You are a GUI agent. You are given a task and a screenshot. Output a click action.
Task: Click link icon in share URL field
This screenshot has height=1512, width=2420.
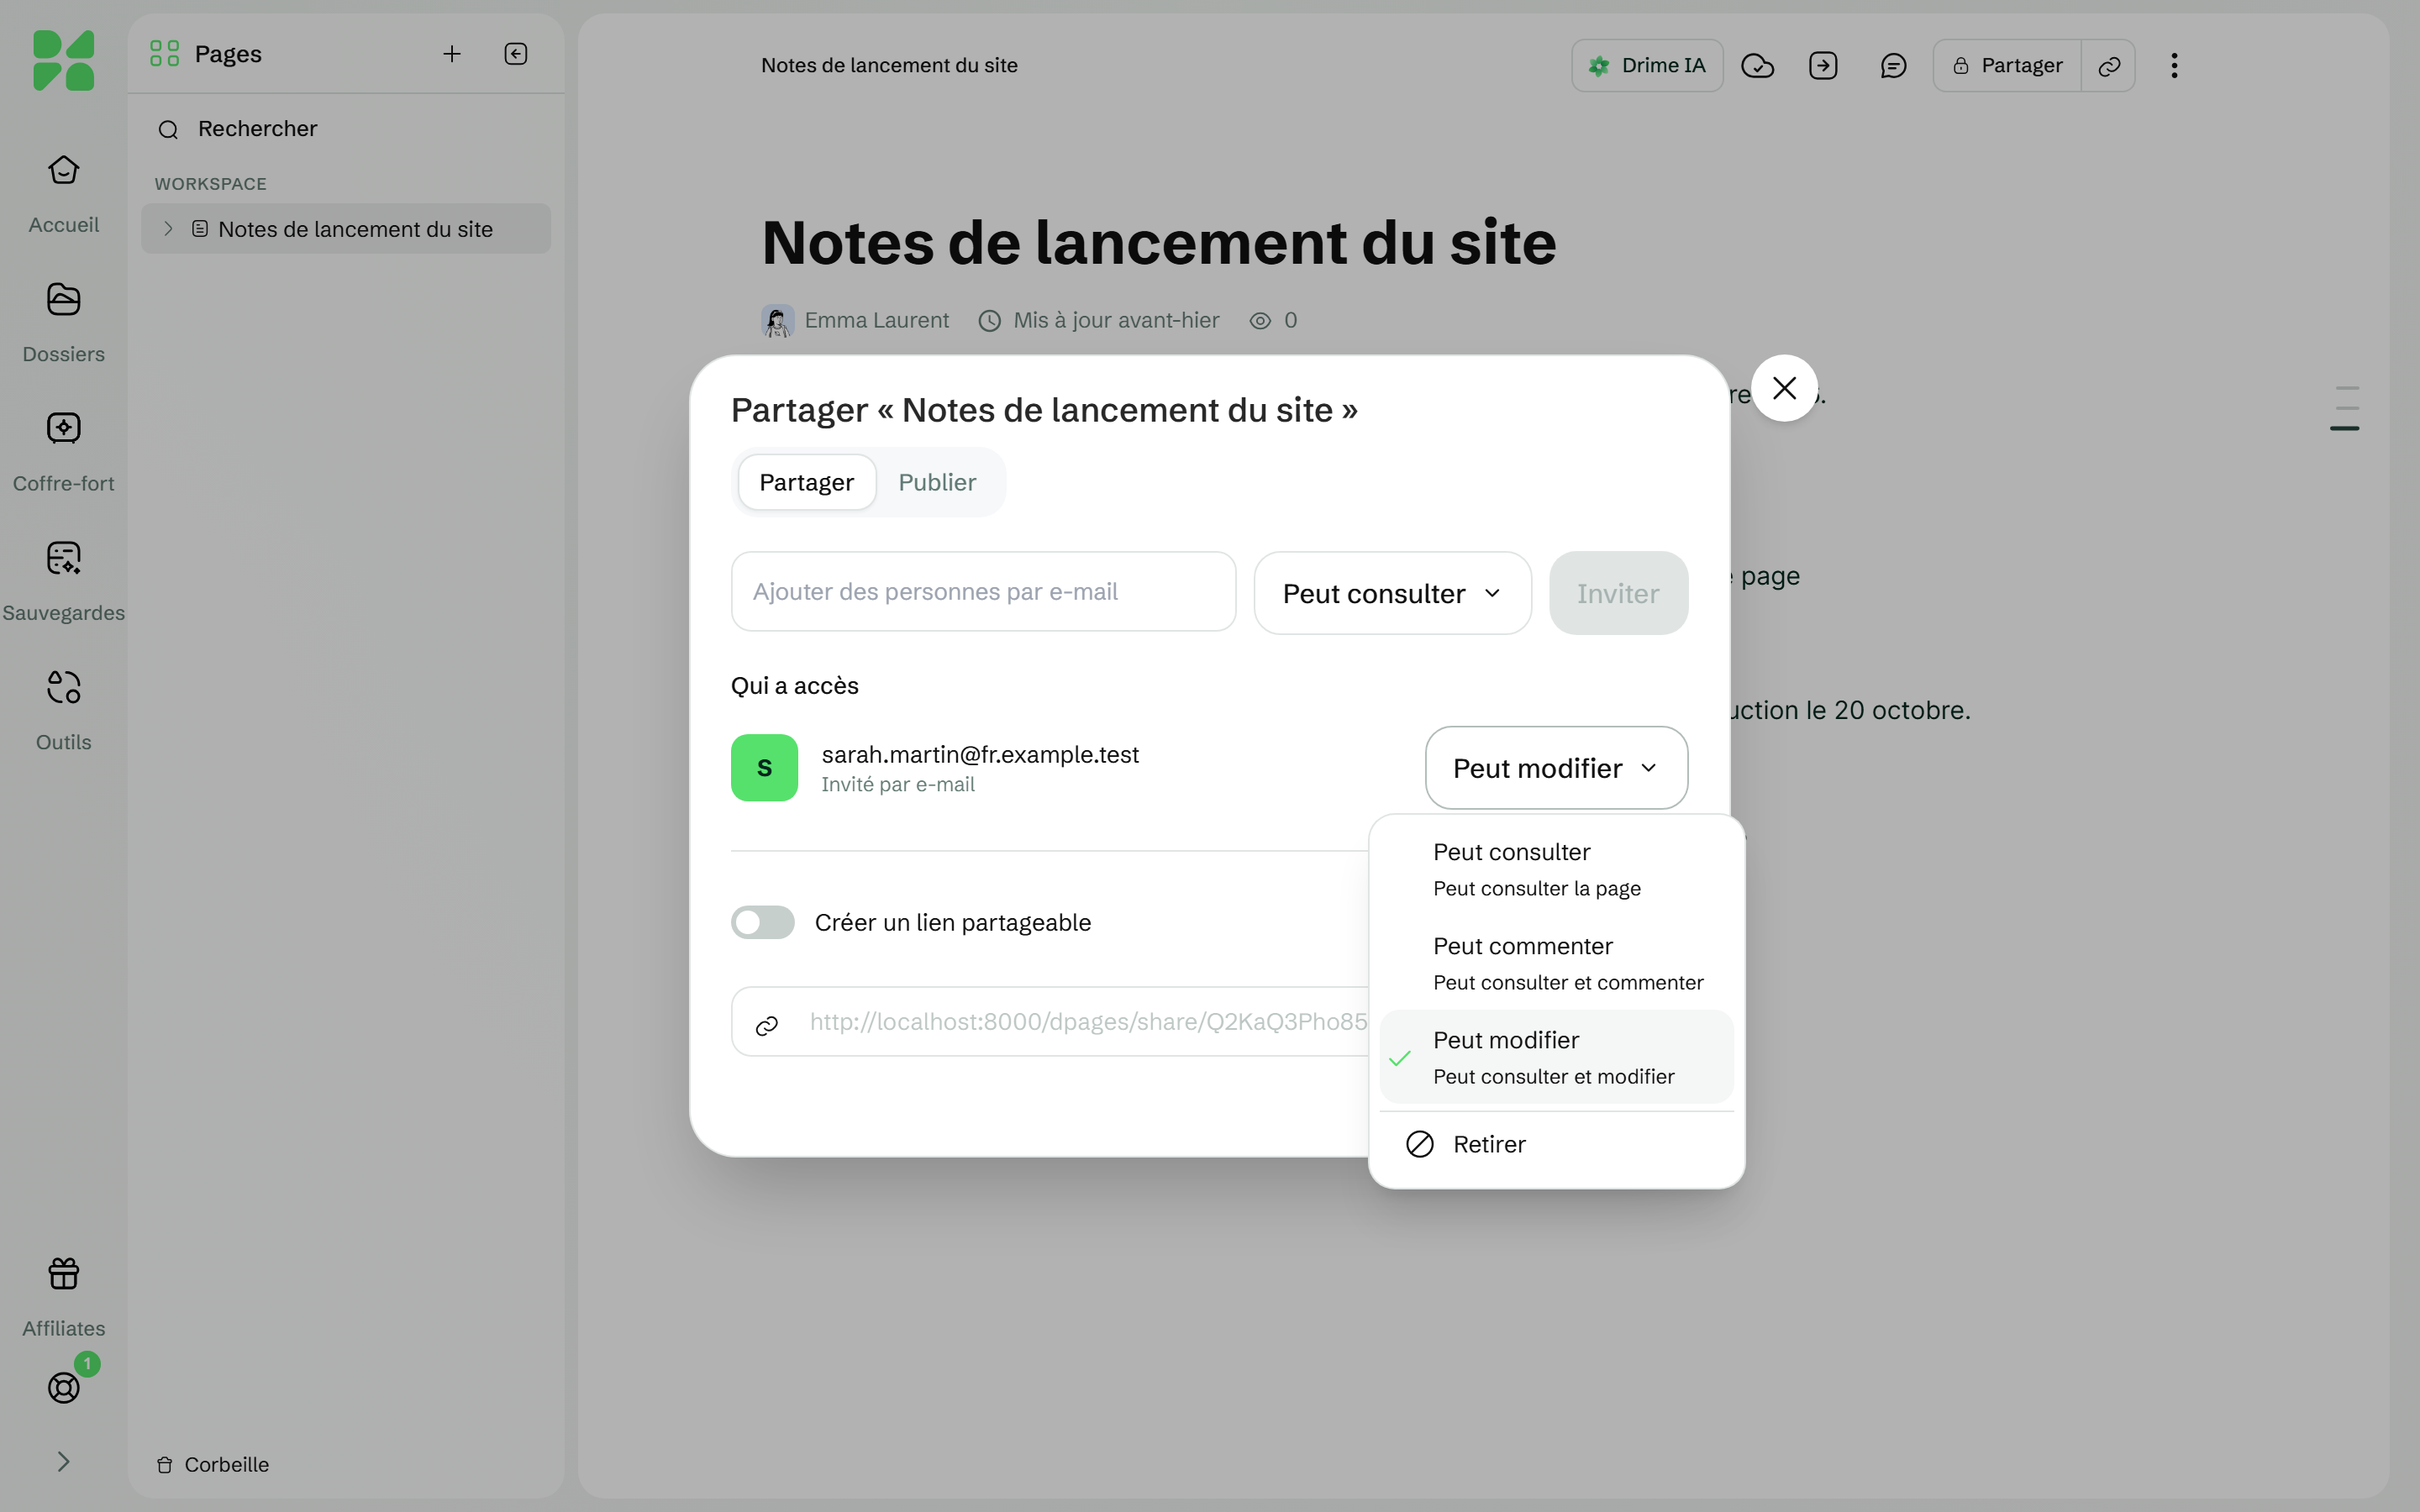767,1026
